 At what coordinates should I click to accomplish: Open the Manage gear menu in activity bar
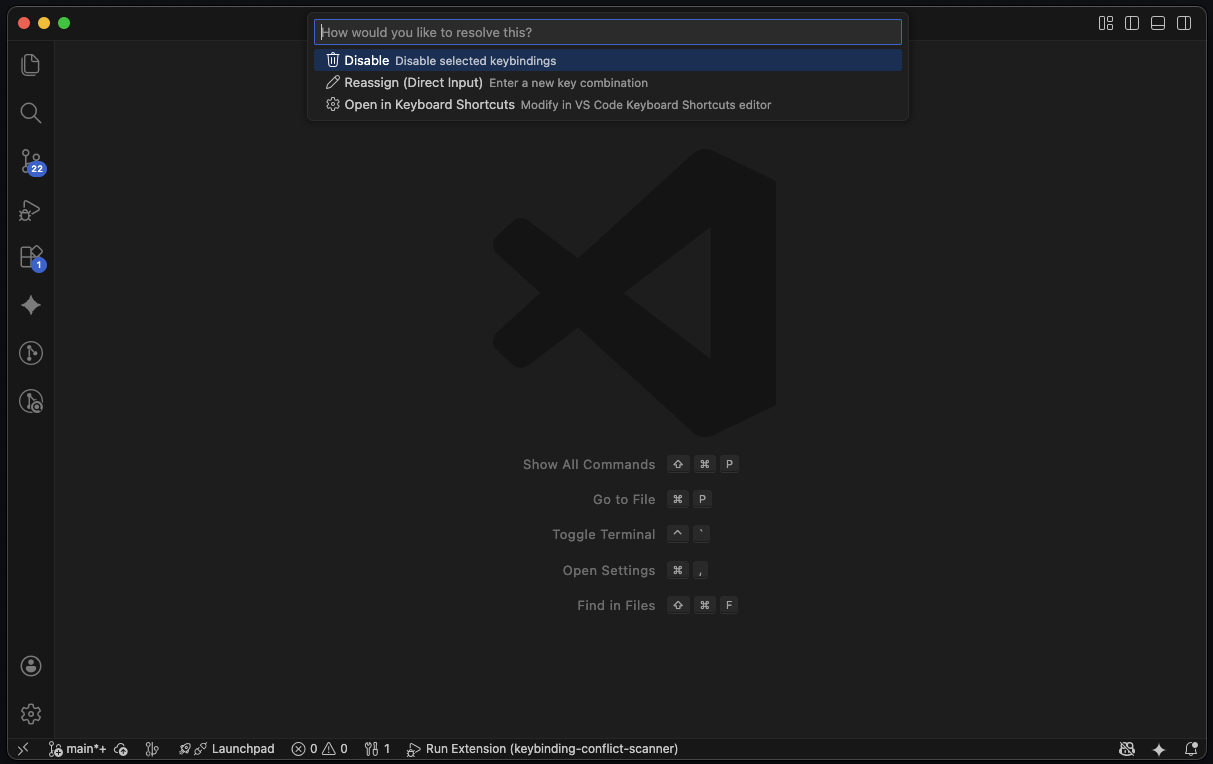31,714
